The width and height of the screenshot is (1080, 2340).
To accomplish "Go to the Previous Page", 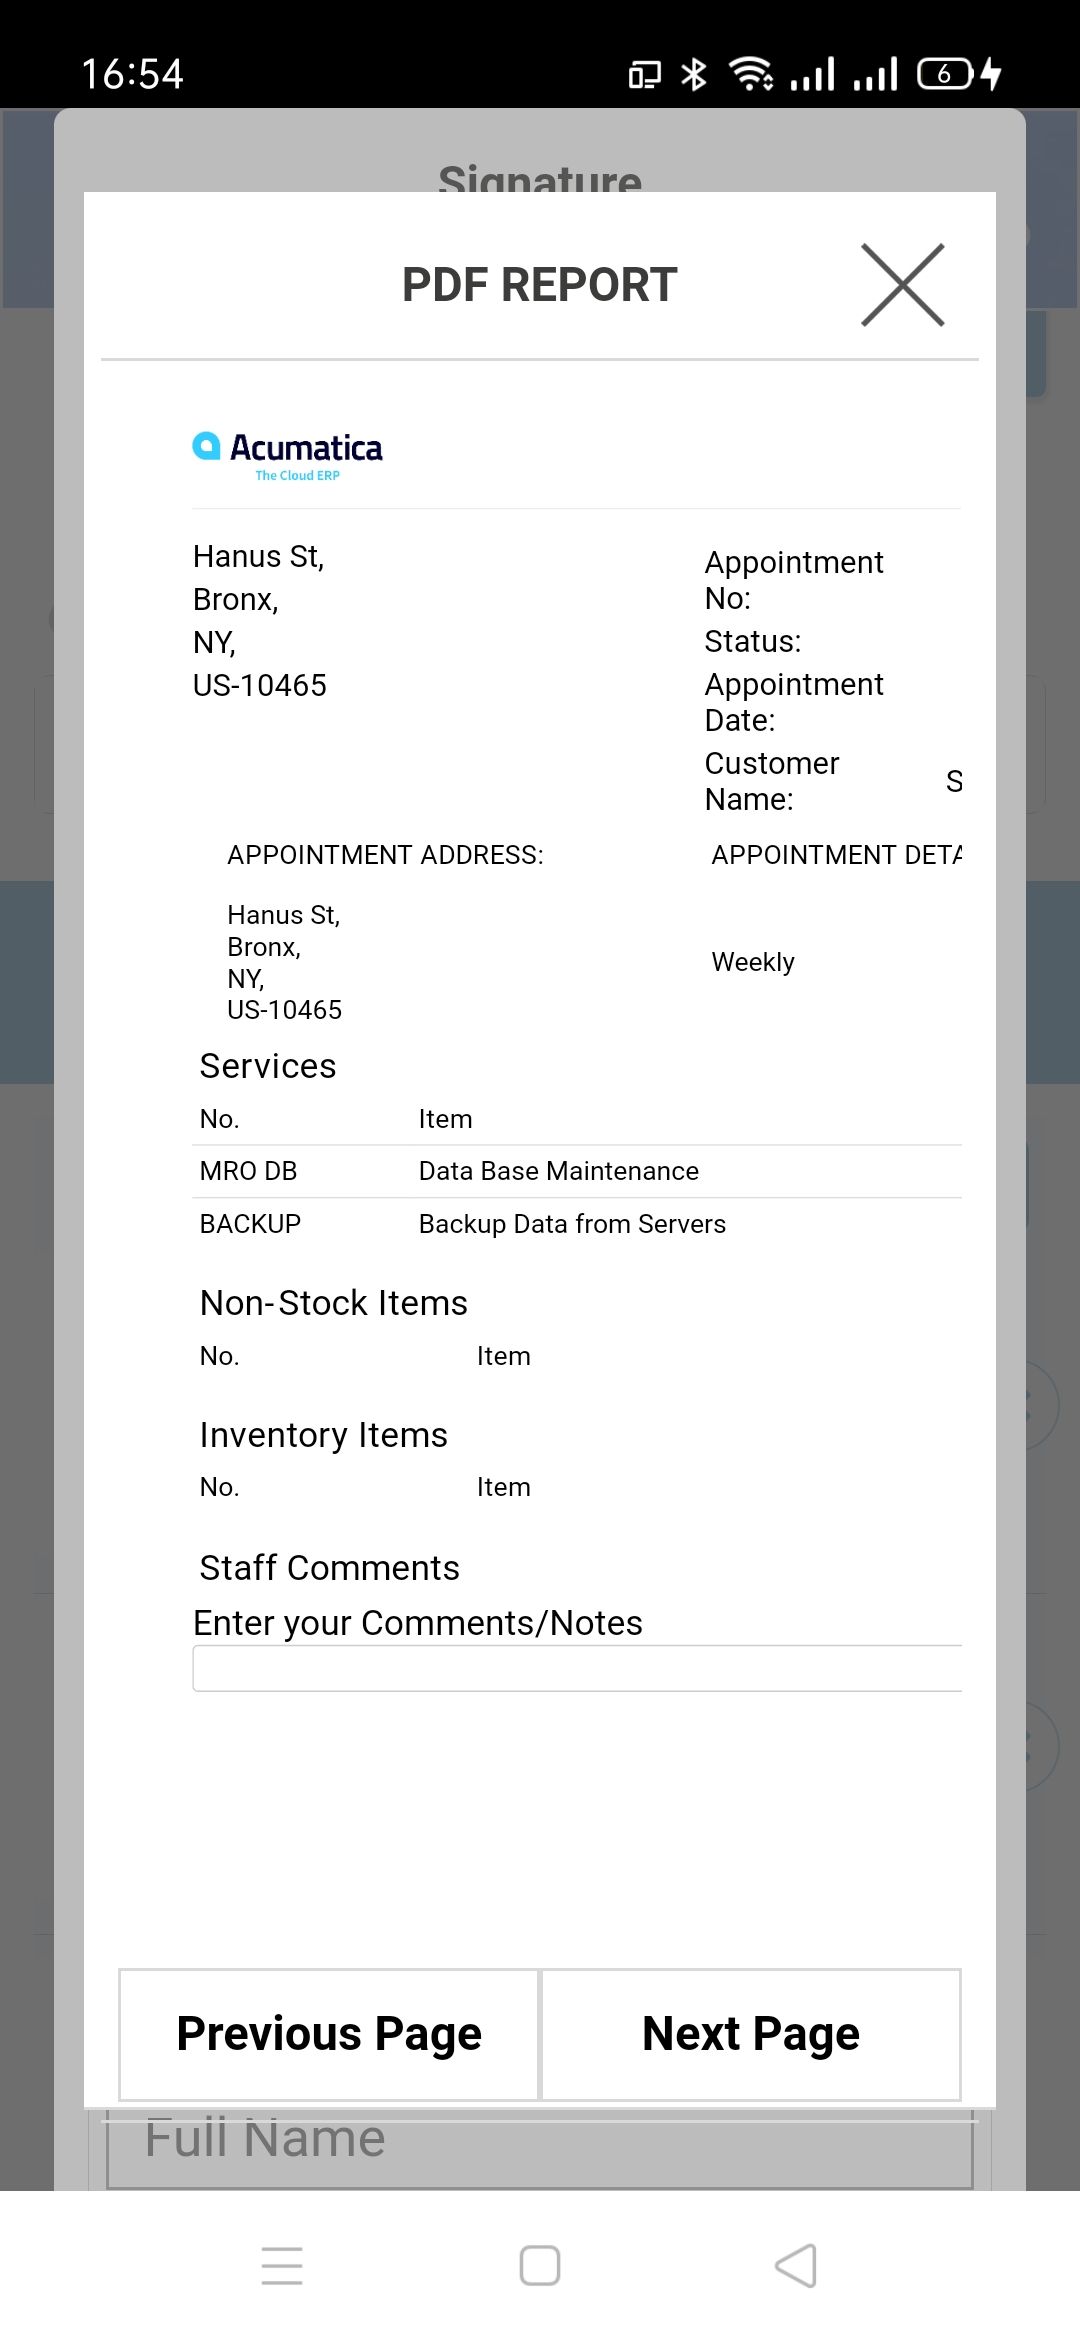I will click(x=329, y=2034).
